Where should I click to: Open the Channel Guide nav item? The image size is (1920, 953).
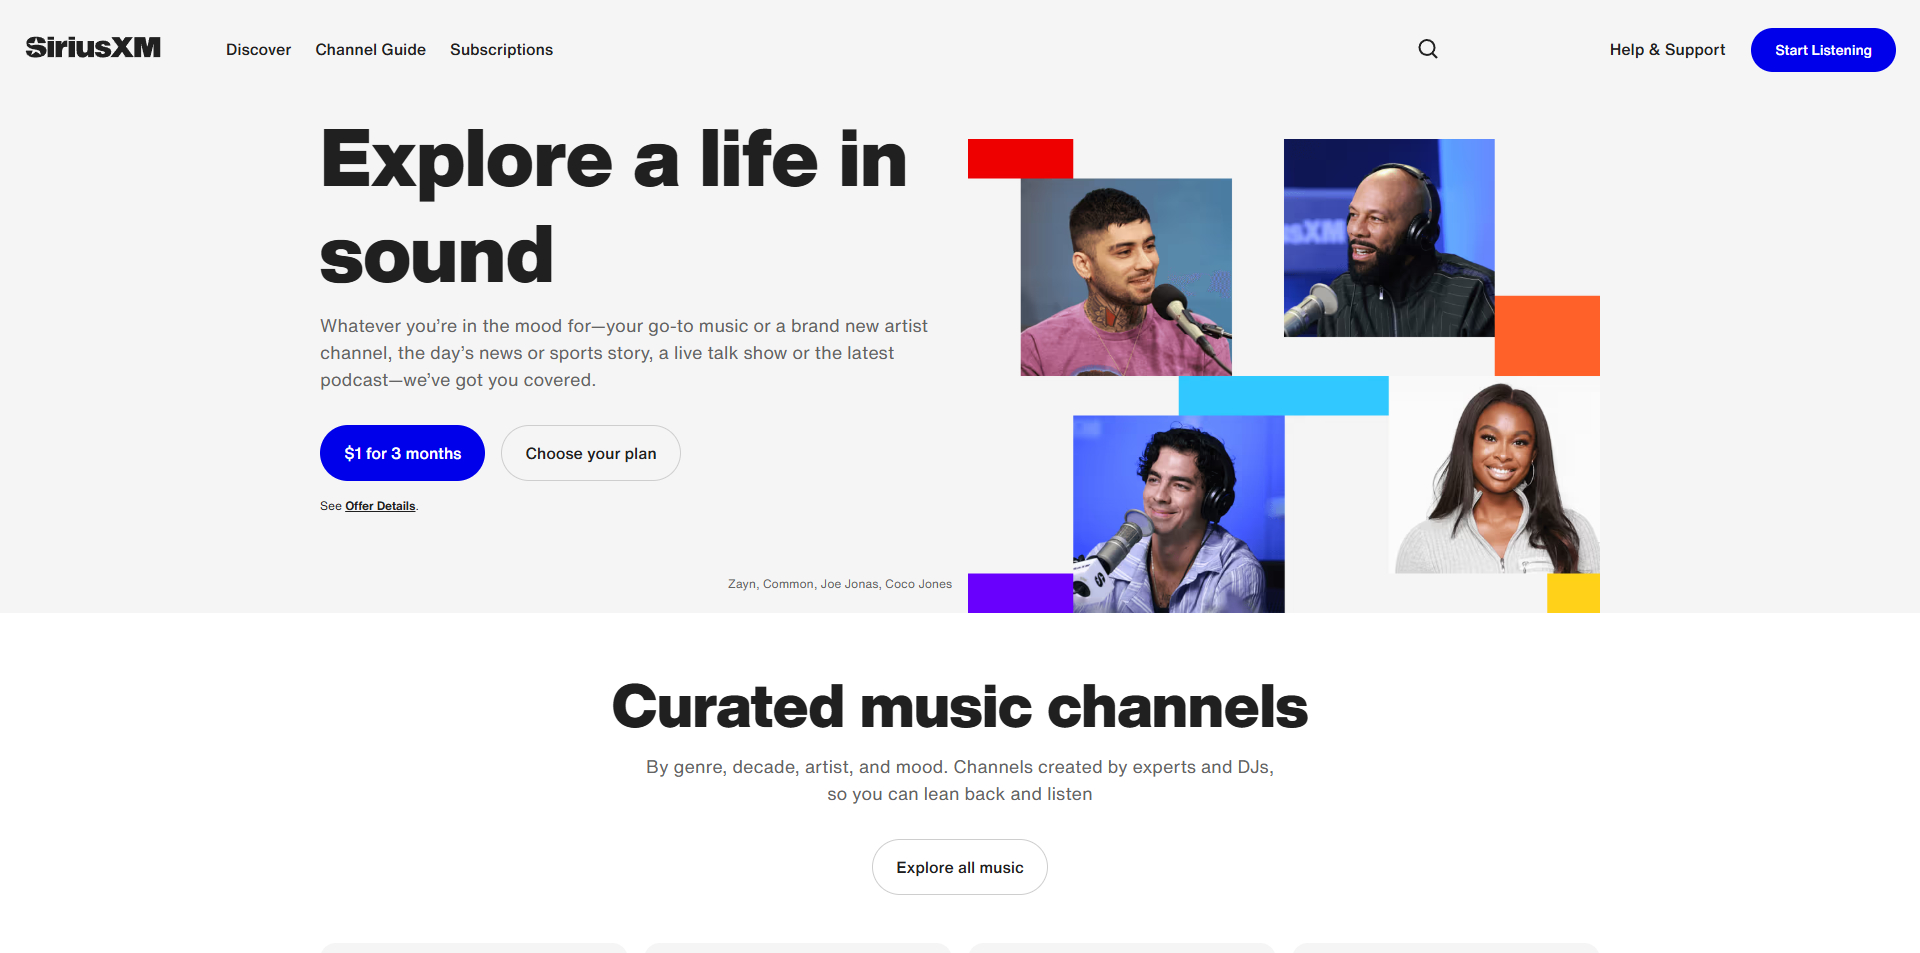(x=370, y=50)
